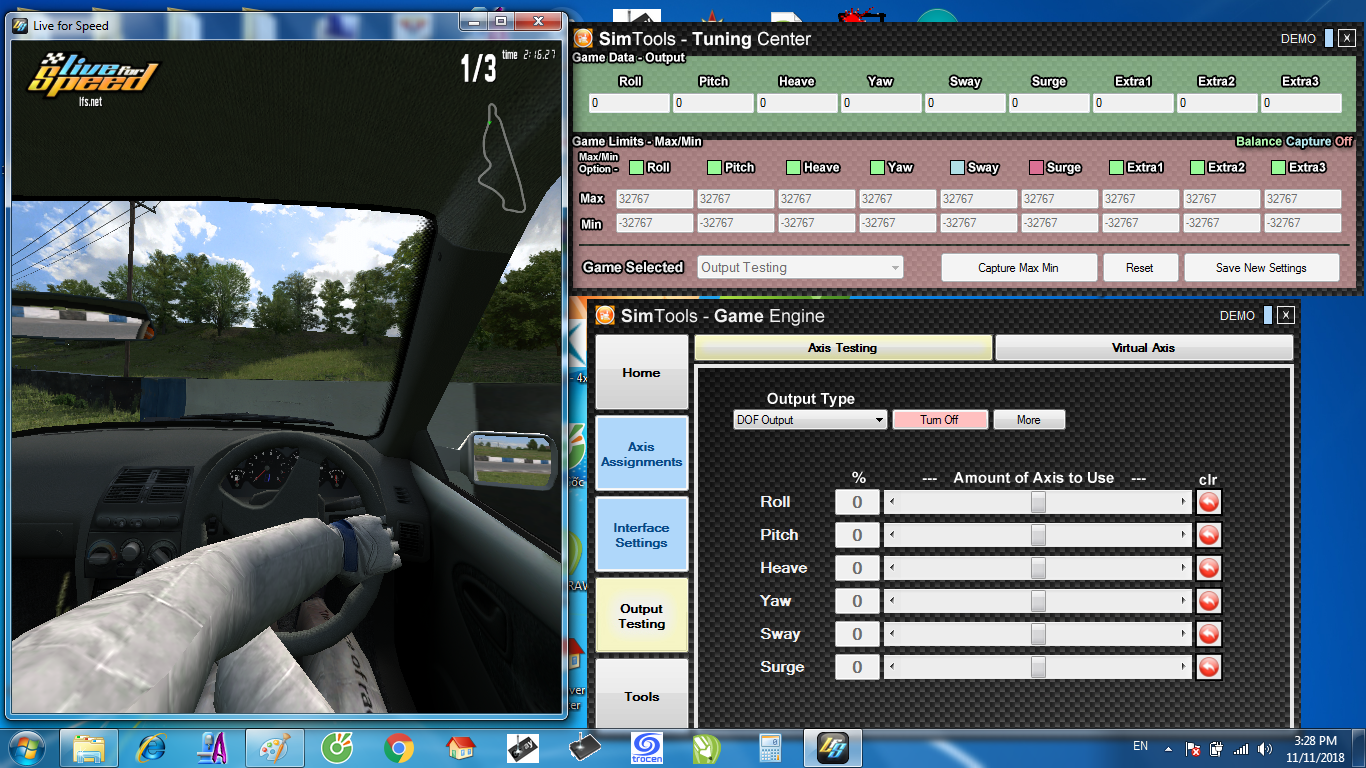Switch to the Virtual Axis tab

[1144, 348]
